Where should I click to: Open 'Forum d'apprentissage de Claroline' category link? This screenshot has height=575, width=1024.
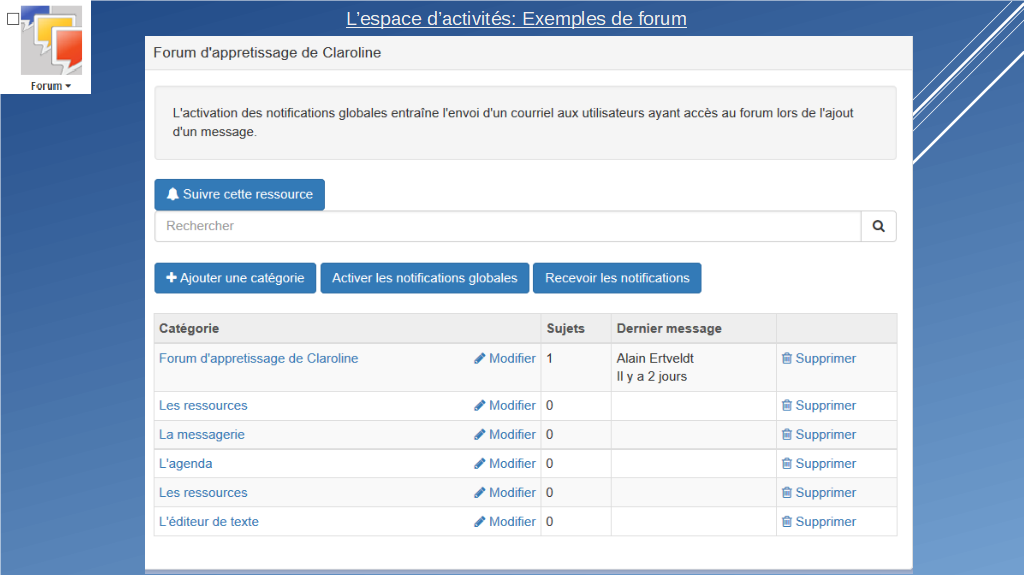259,358
